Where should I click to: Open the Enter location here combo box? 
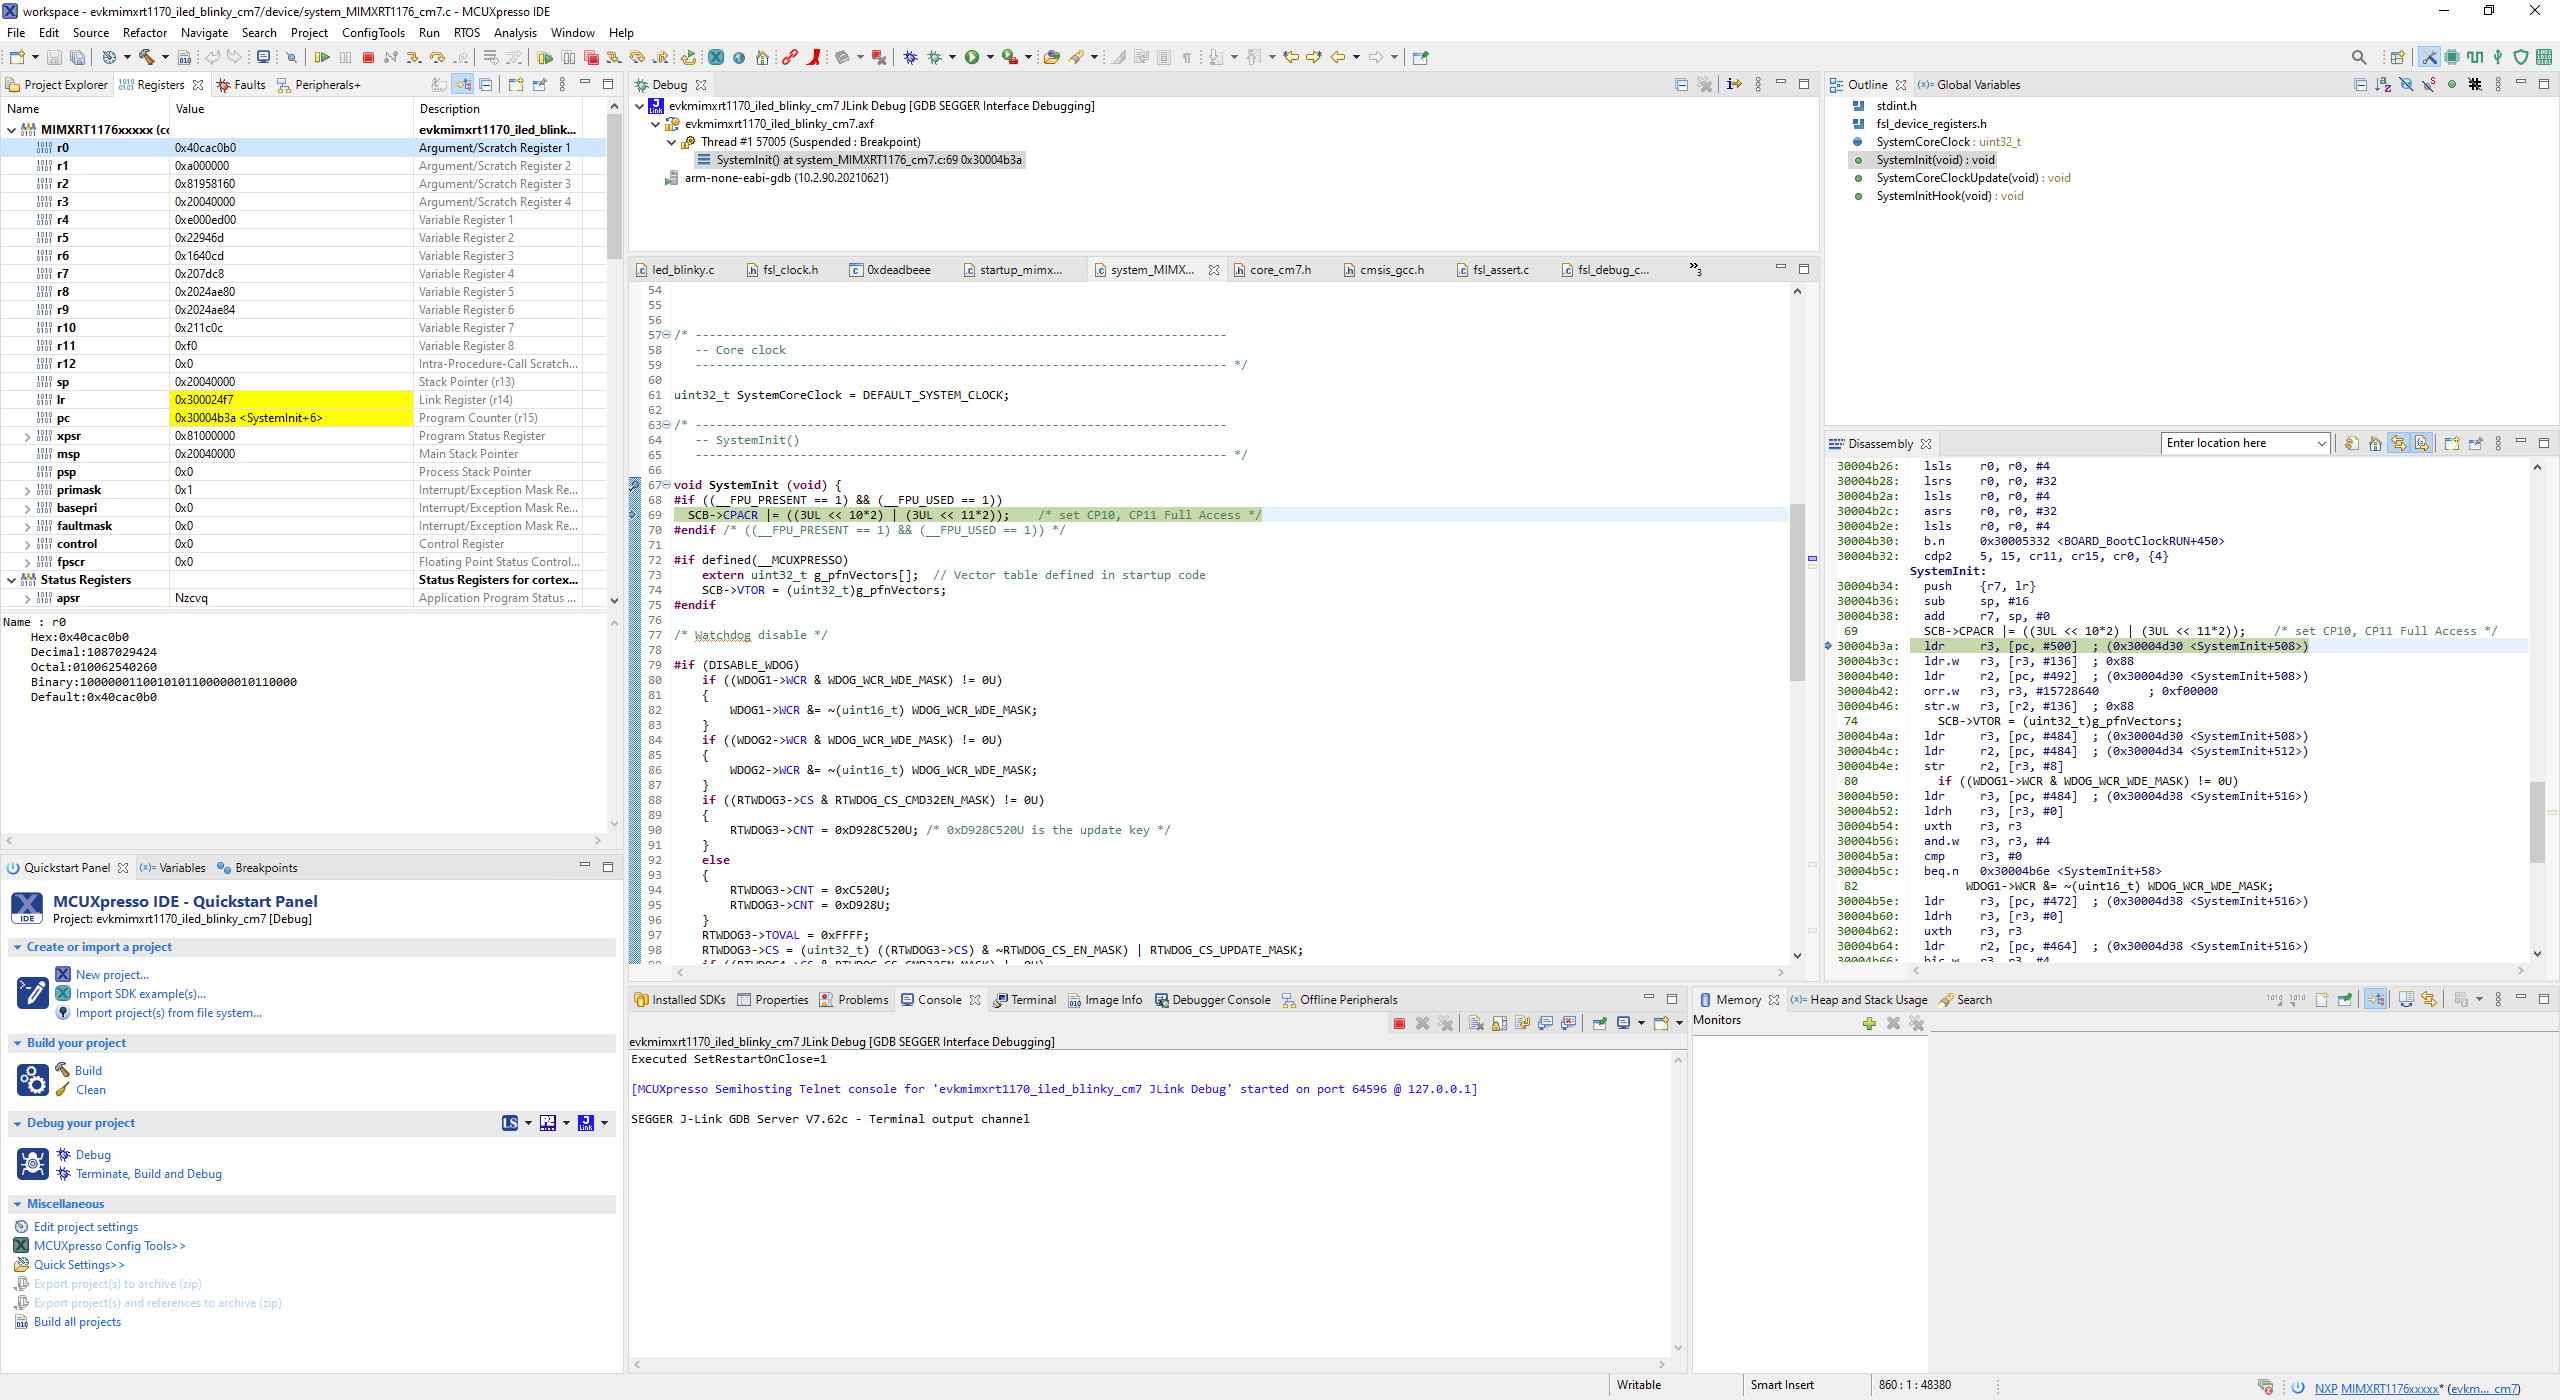(2321, 443)
